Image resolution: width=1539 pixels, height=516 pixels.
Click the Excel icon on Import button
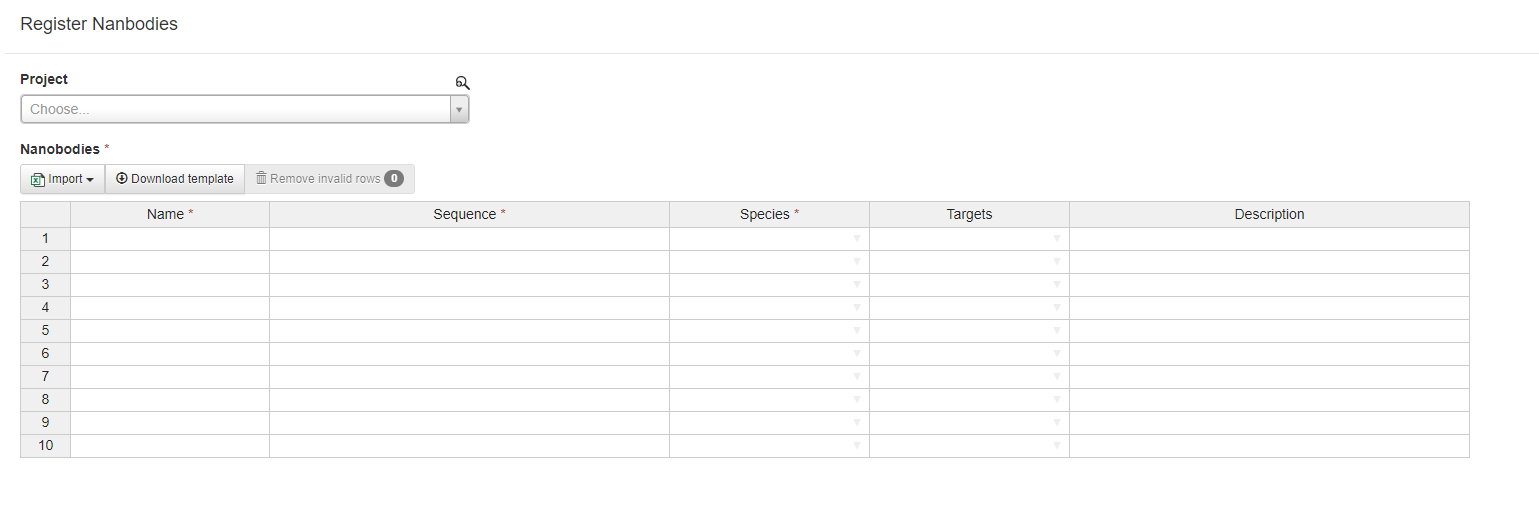pos(38,180)
